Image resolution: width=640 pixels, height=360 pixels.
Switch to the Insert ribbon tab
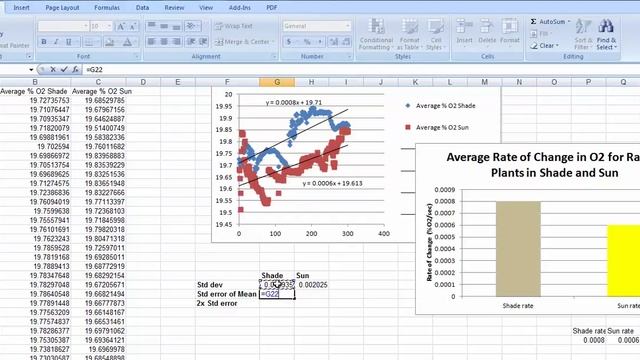coord(21,7)
